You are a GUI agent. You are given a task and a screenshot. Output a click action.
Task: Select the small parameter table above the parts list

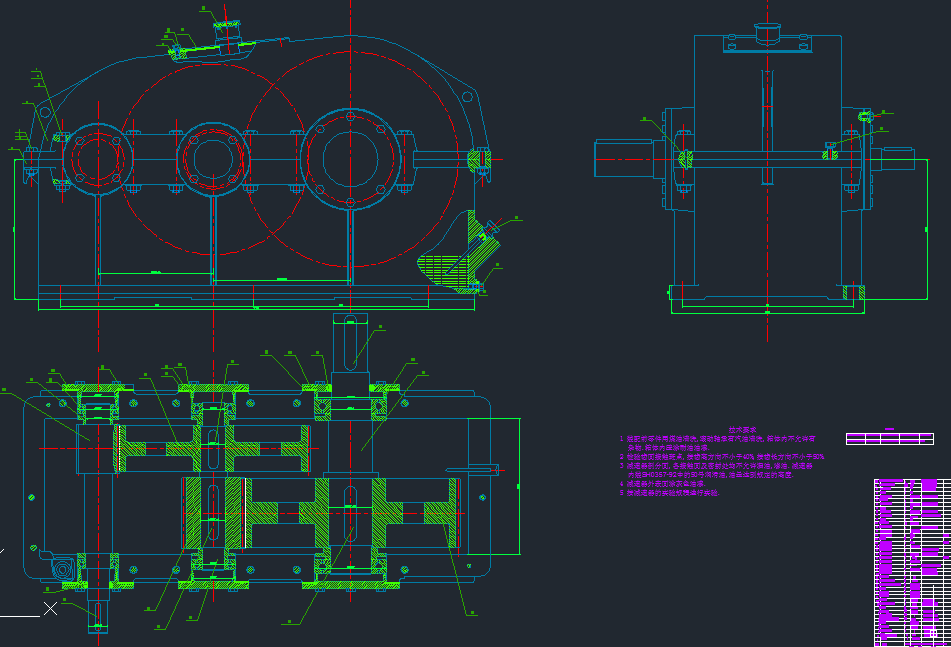pyautogui.click(x=890, y=438)
